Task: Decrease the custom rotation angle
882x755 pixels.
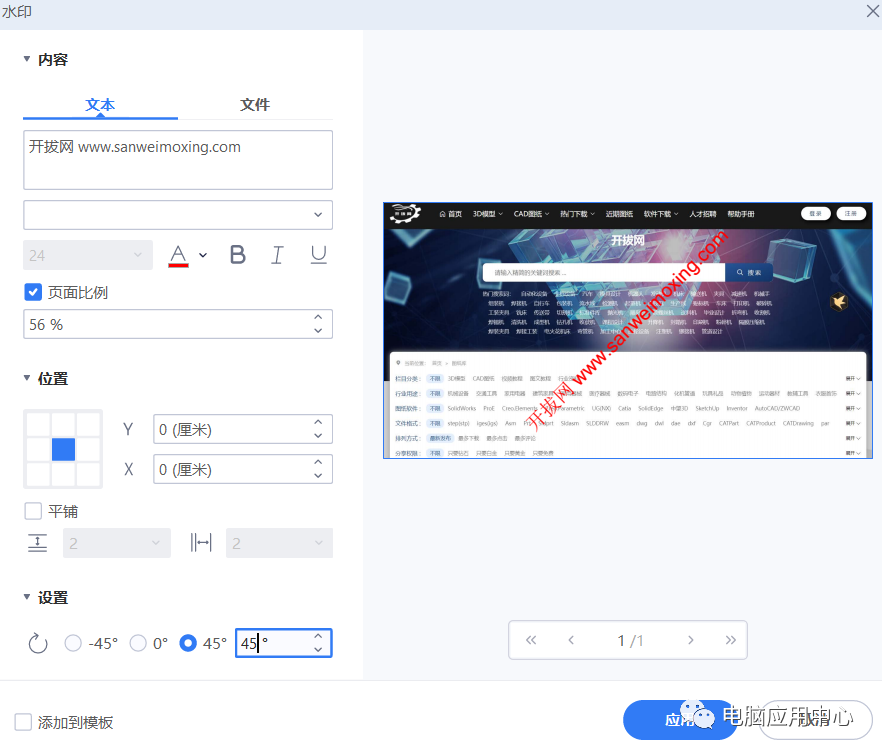Action: [x=318, y=650]
